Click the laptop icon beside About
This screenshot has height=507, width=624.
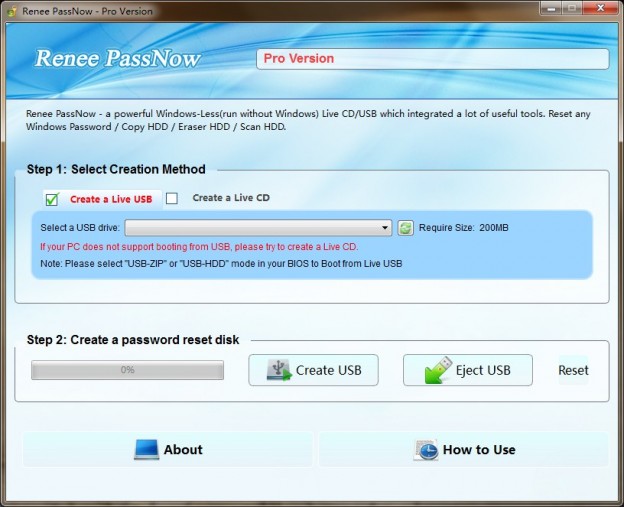pyautogui.click(x=146, y=450)
